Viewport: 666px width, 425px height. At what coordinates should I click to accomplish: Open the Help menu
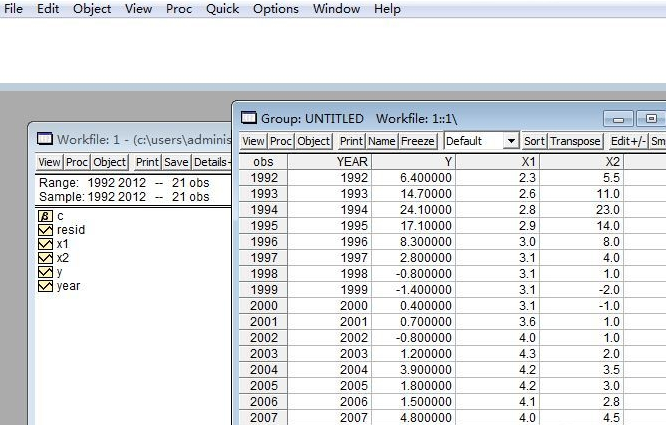point(387,8)
